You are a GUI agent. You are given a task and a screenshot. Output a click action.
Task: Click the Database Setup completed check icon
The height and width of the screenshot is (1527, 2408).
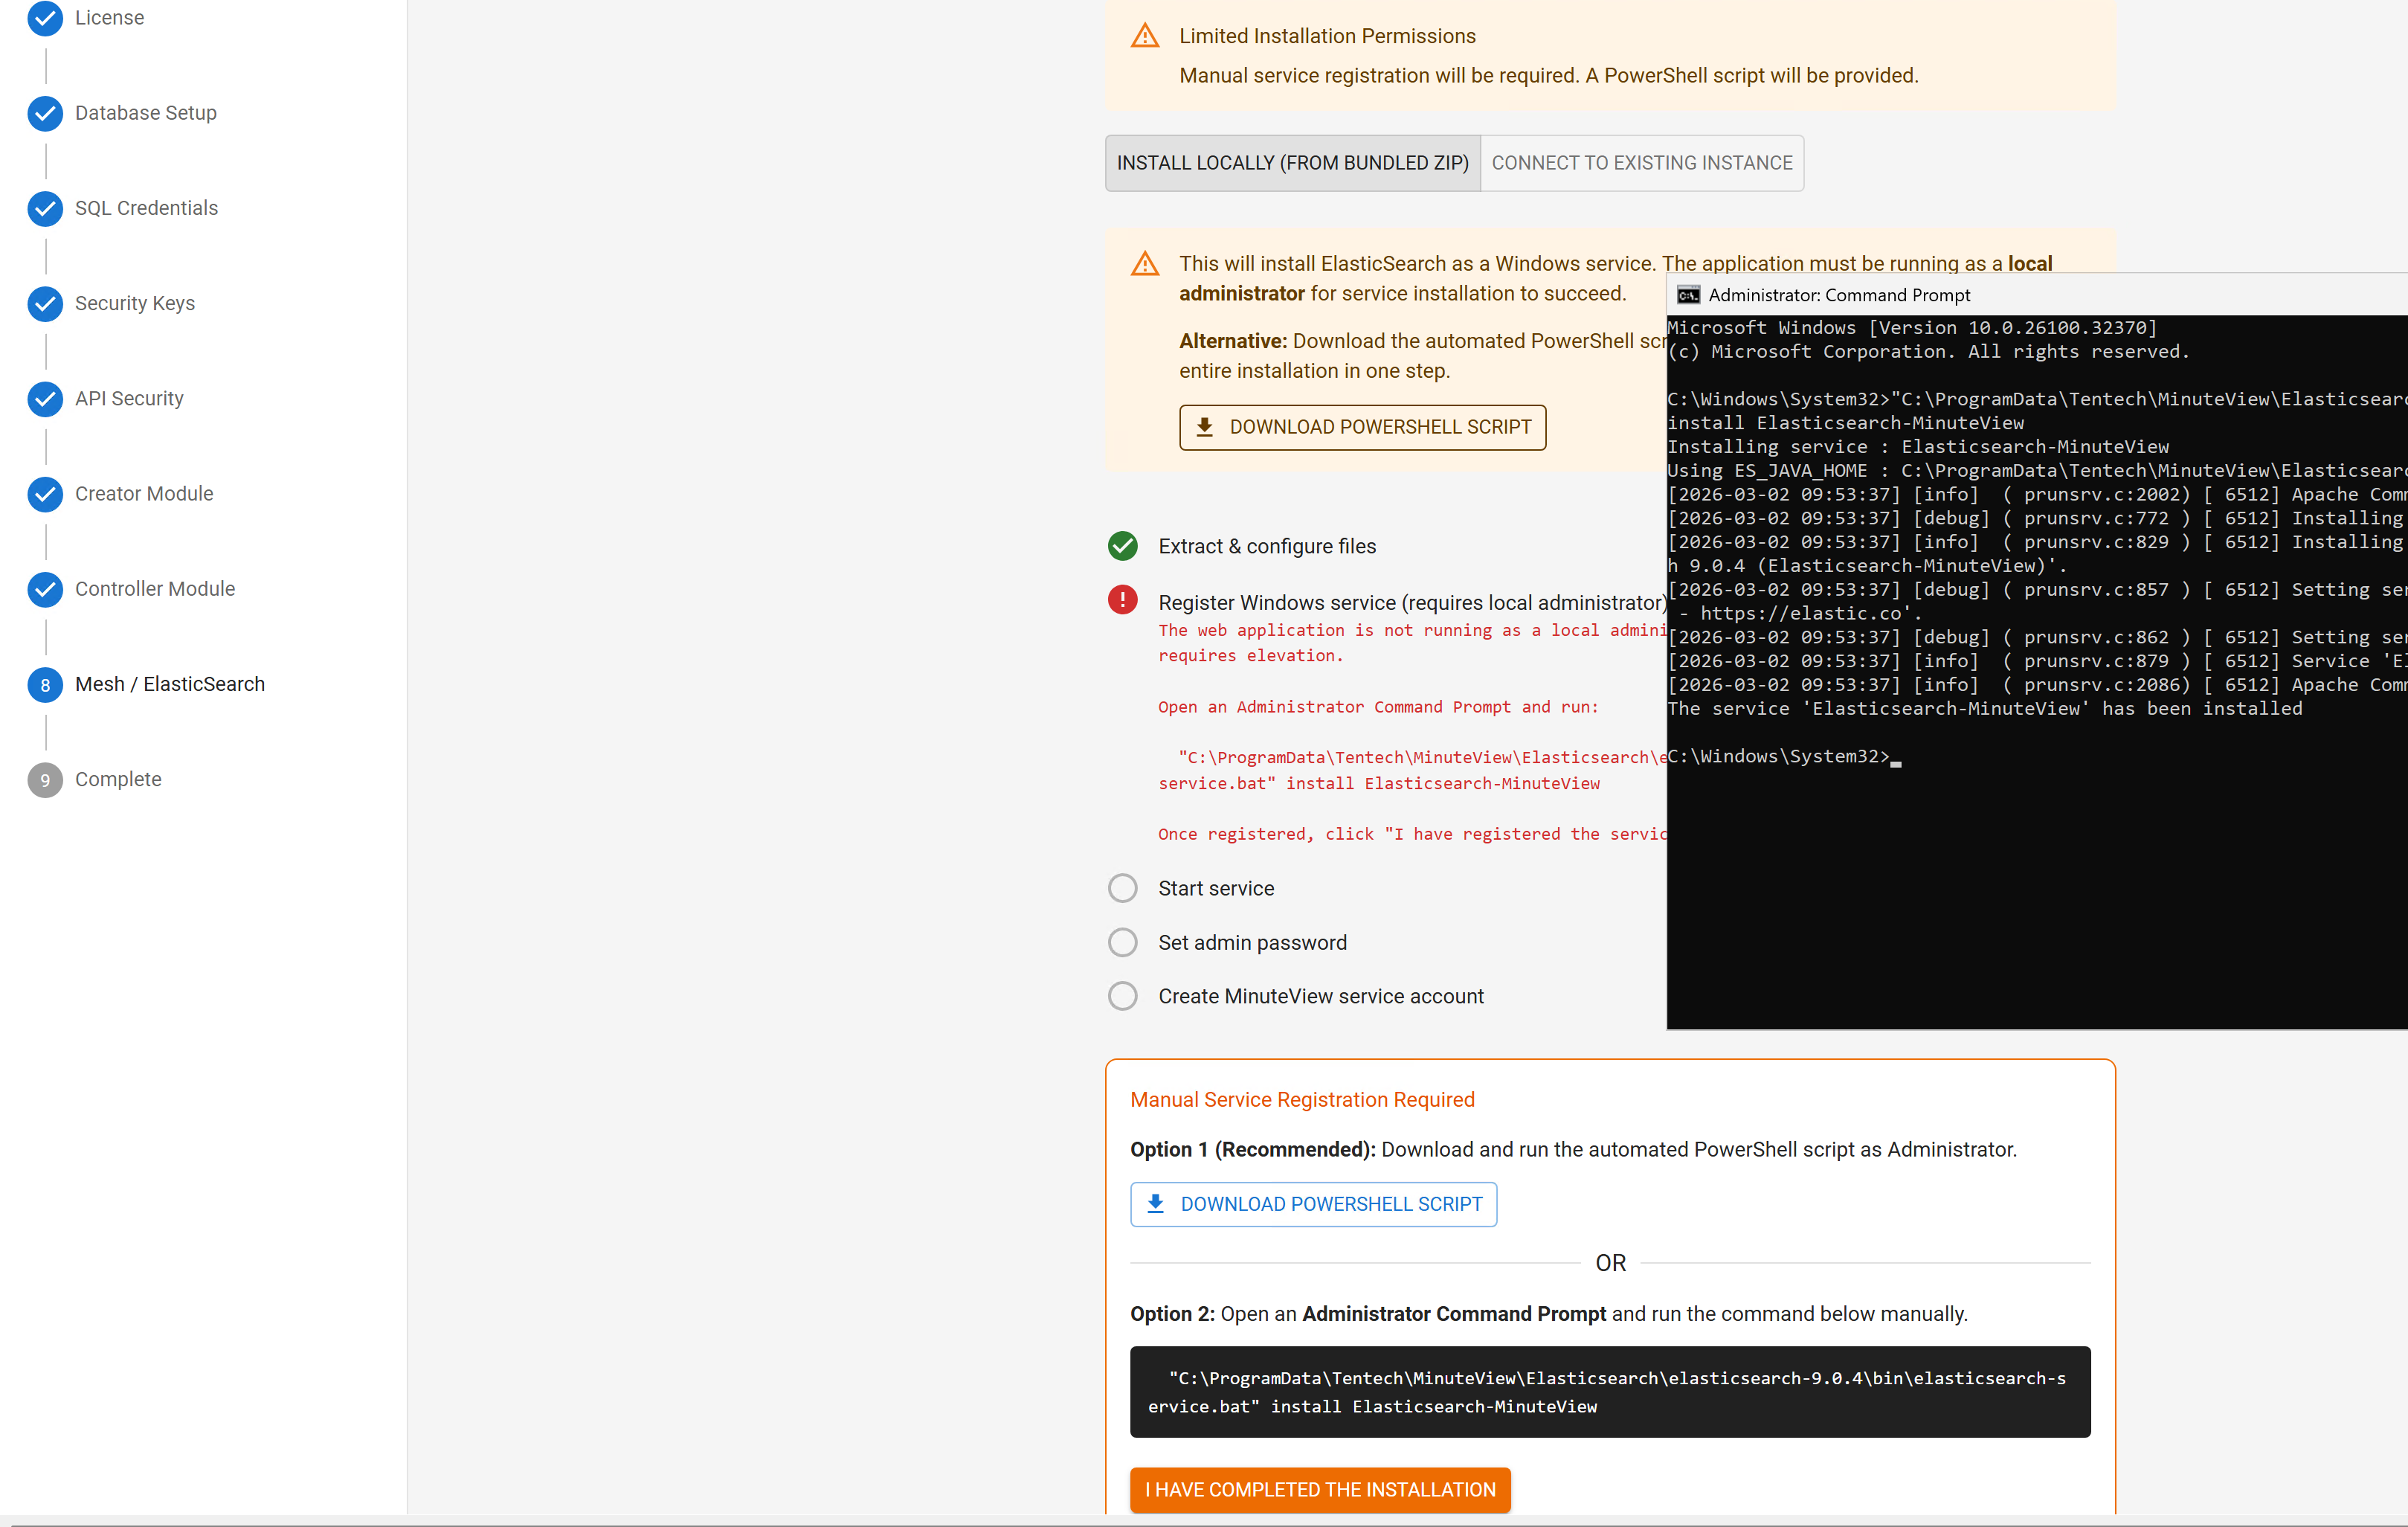(45, 113)
